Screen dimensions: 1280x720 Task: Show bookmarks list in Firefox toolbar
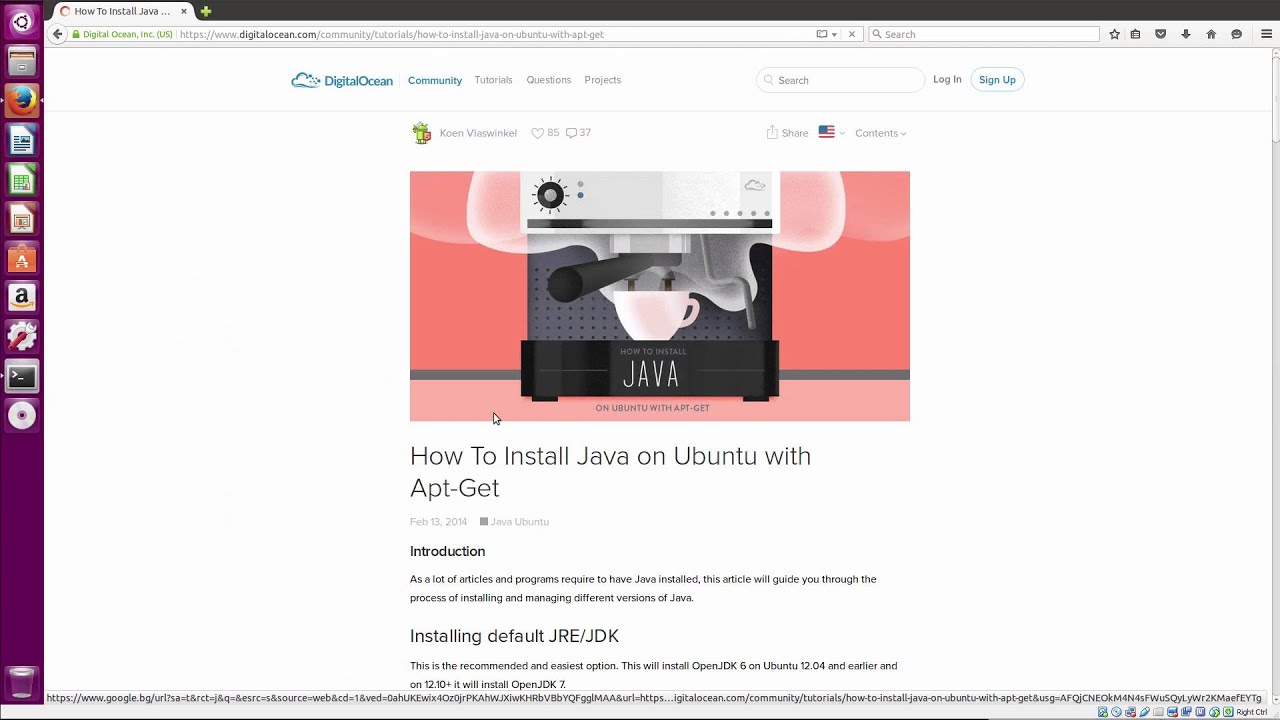tap(1135, 34)
